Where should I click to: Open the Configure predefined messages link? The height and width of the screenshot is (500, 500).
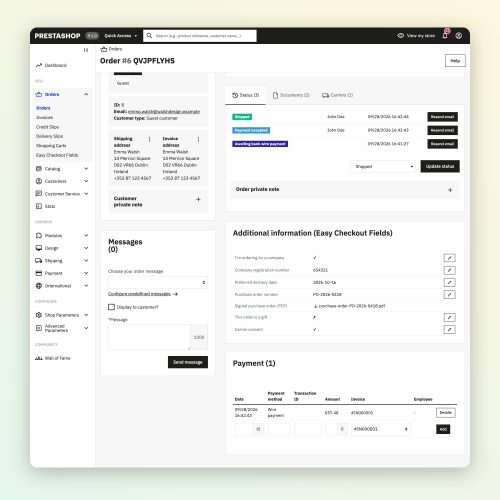pyautogui.click(x=143, y=294)
